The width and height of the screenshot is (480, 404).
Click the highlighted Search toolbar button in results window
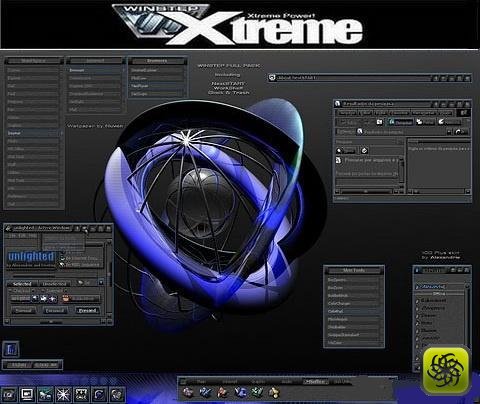pyautogui.click(x=400, y=122)
